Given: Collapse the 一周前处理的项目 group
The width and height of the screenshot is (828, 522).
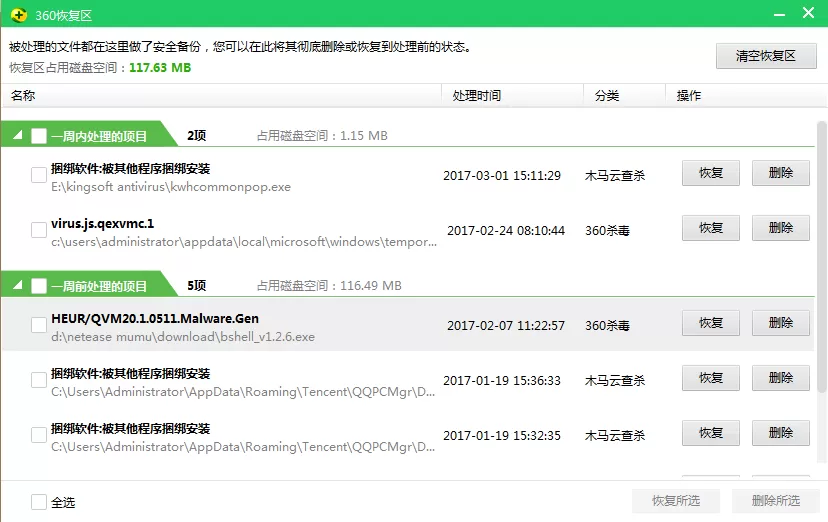Looking at the screenshot, I should point(18,286).
